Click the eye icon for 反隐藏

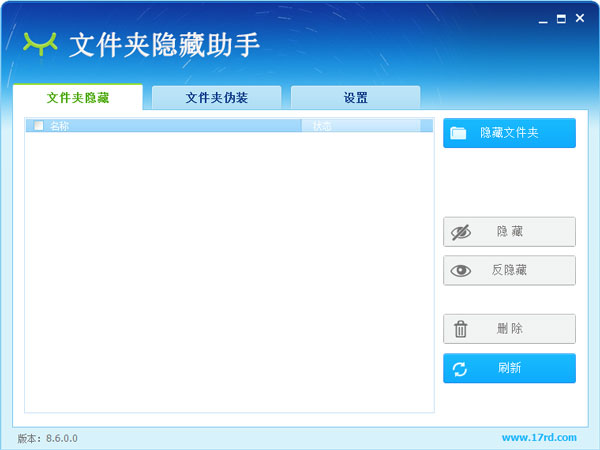pyautogui.click(x=460, y=270)
